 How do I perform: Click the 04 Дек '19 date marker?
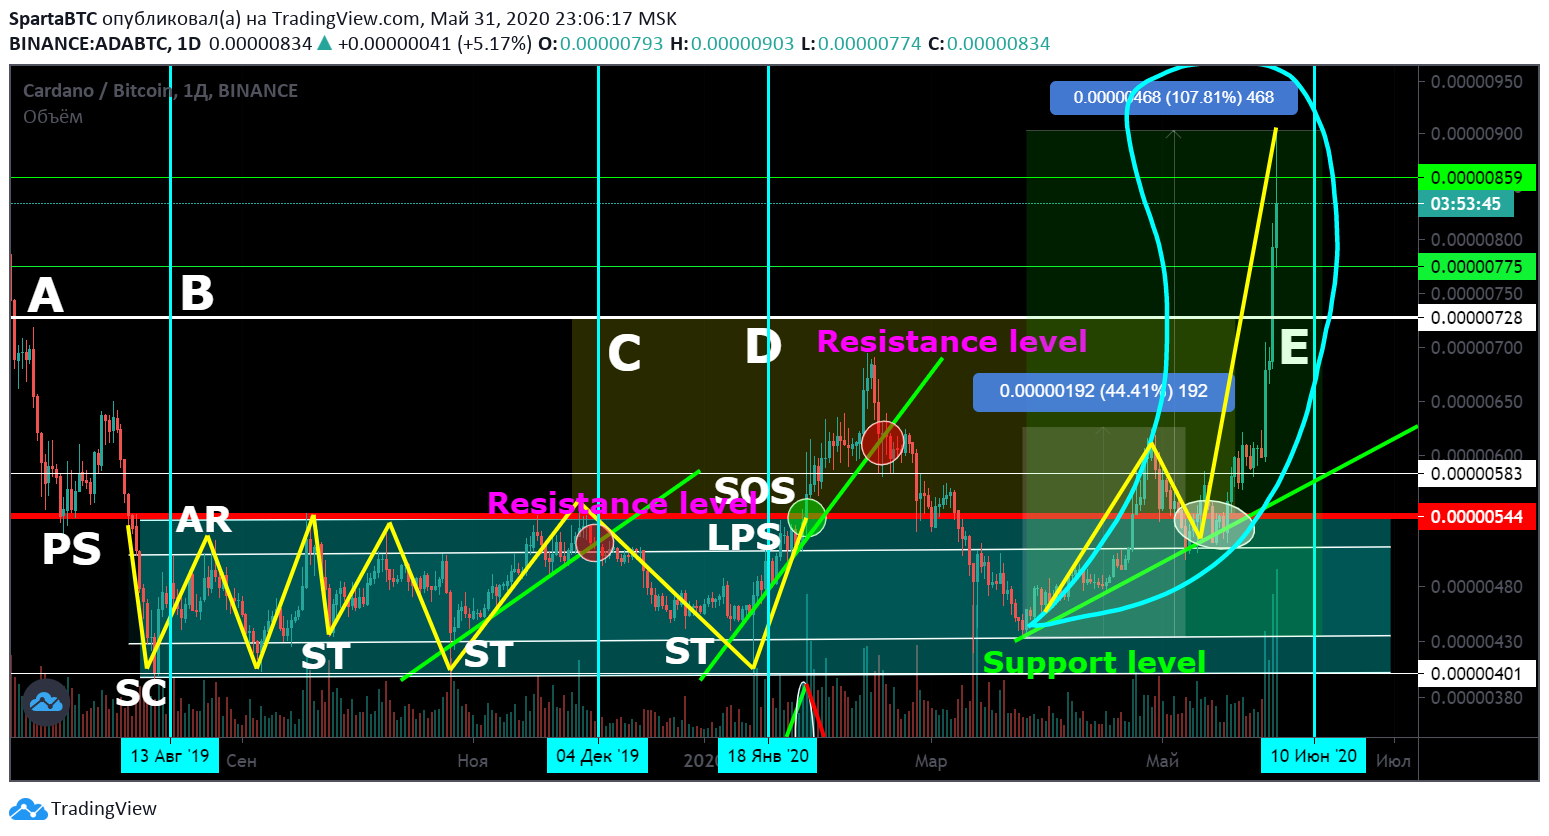coord(597,756)
